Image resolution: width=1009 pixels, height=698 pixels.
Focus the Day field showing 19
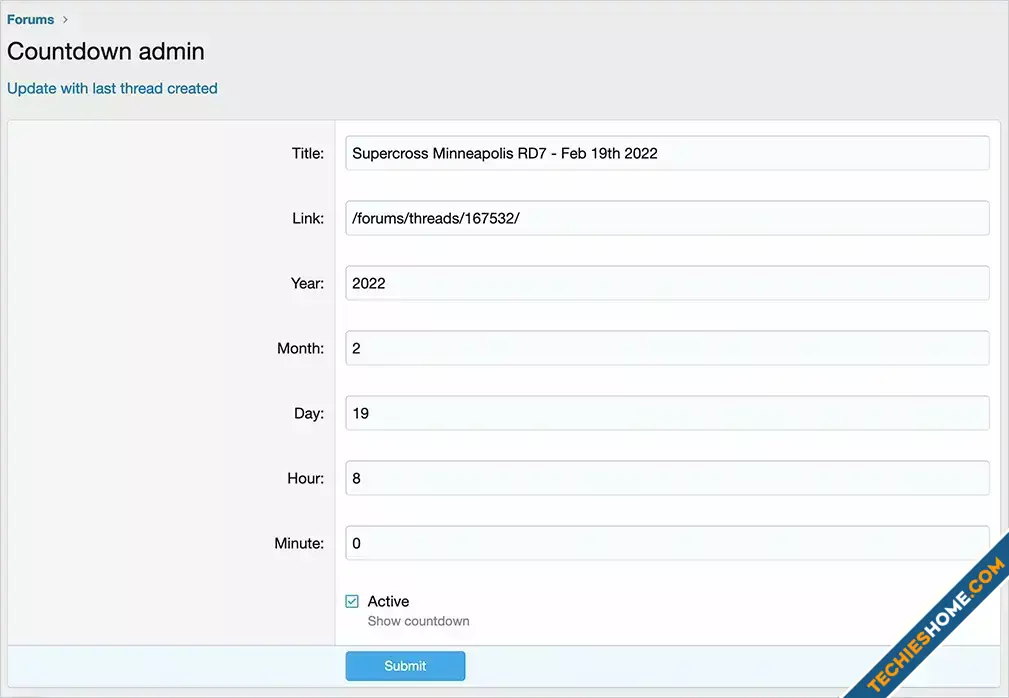[667, 413]
